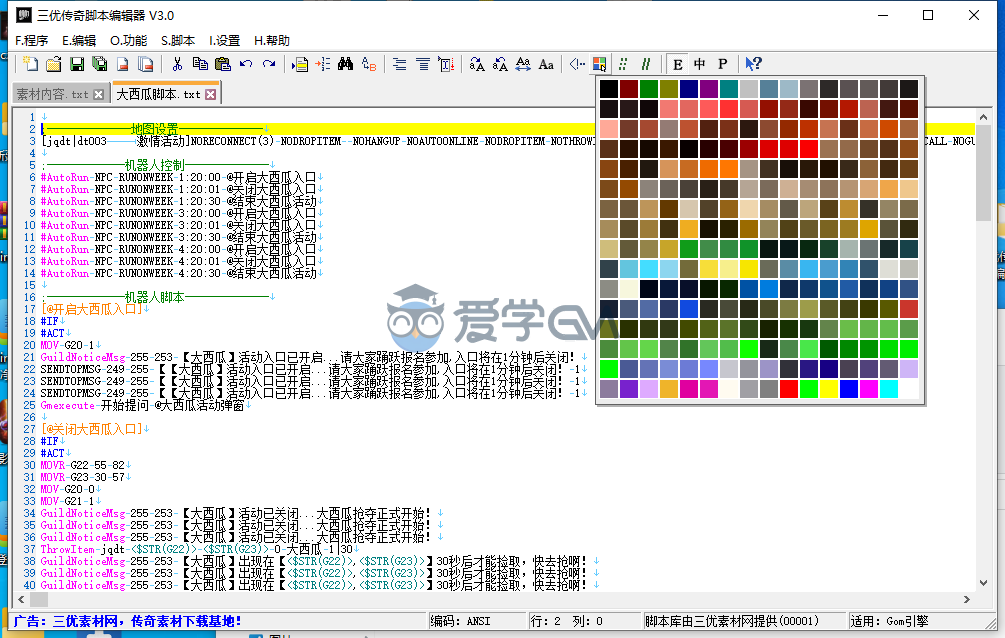Pick the pure red swatch in bottom palette row
This screenshot has height=638, width=1005.
point(789,389)
